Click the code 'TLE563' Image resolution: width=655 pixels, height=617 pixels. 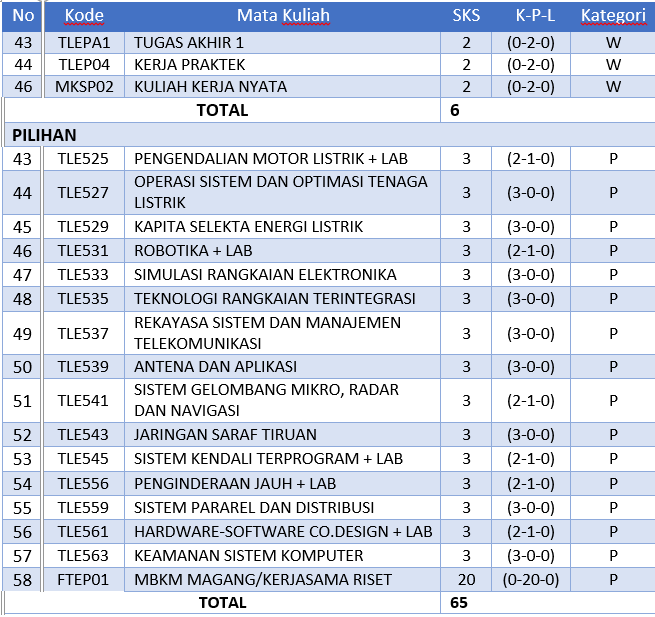(83, 556)
